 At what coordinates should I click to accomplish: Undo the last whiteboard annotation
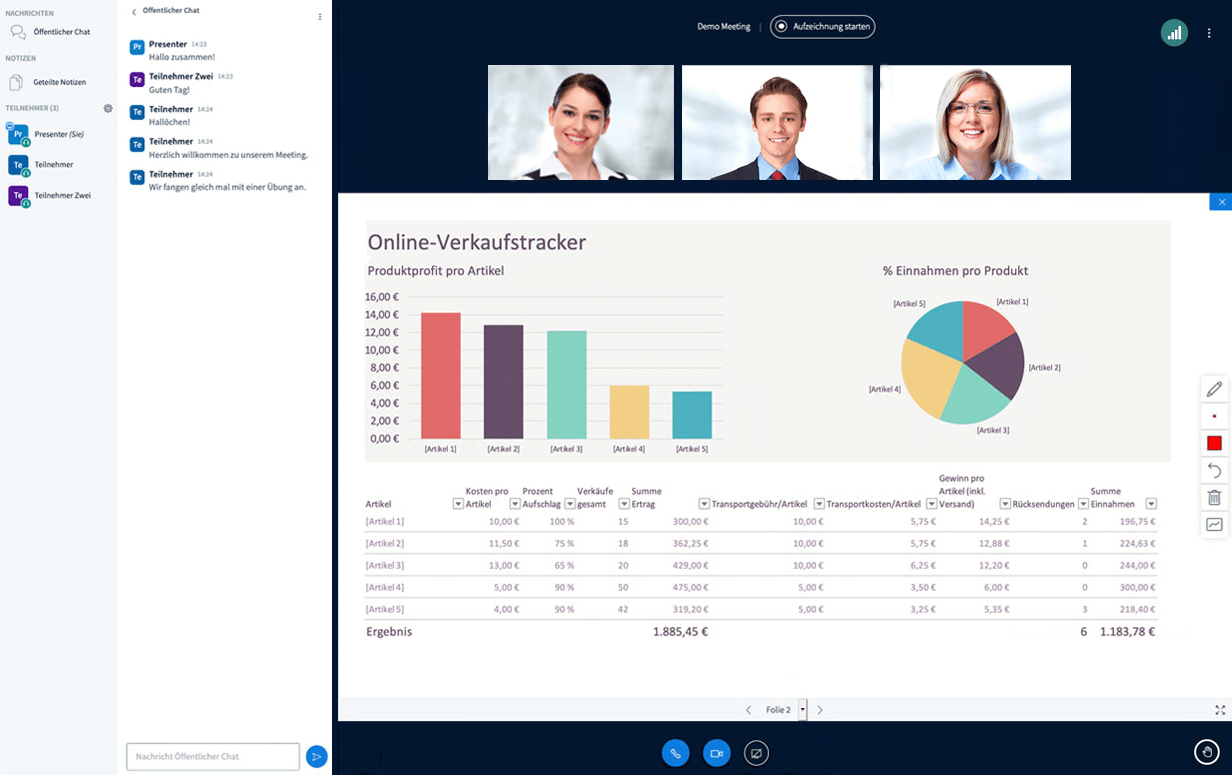[1214, 470]
